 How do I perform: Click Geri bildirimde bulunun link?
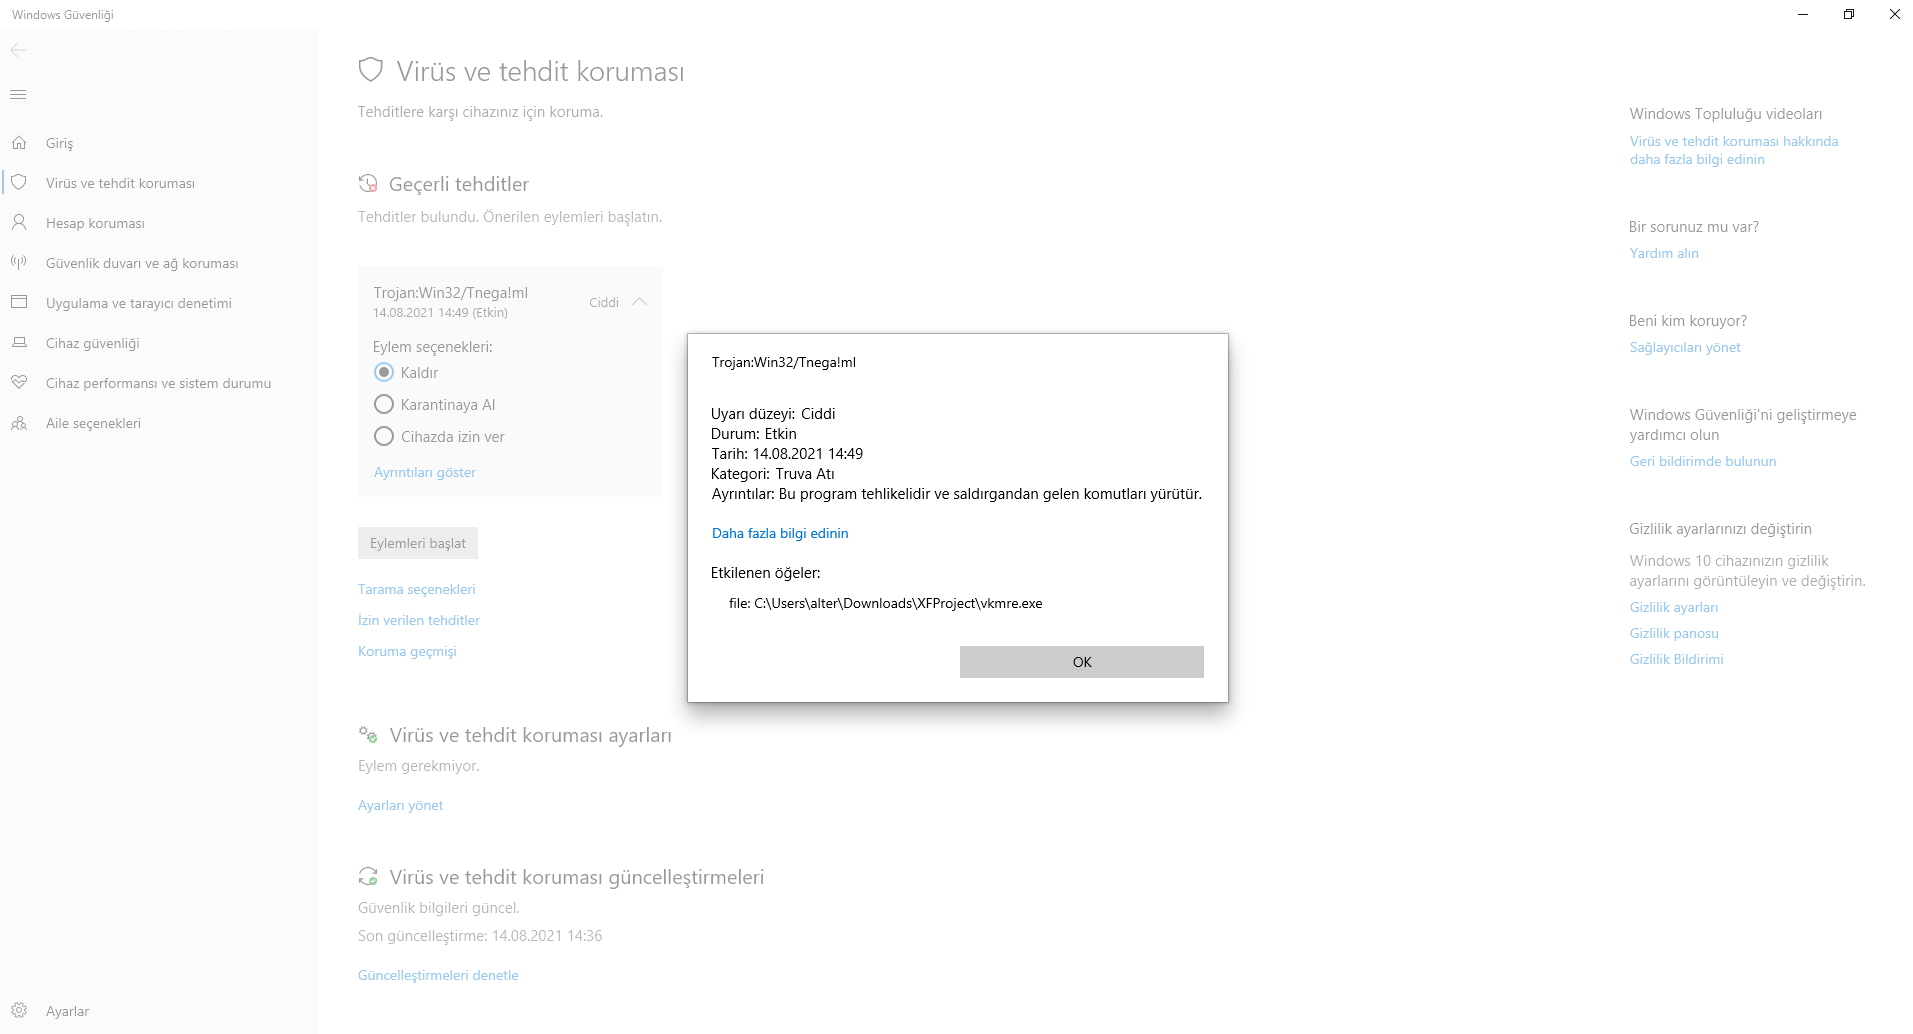(1703, 461)
